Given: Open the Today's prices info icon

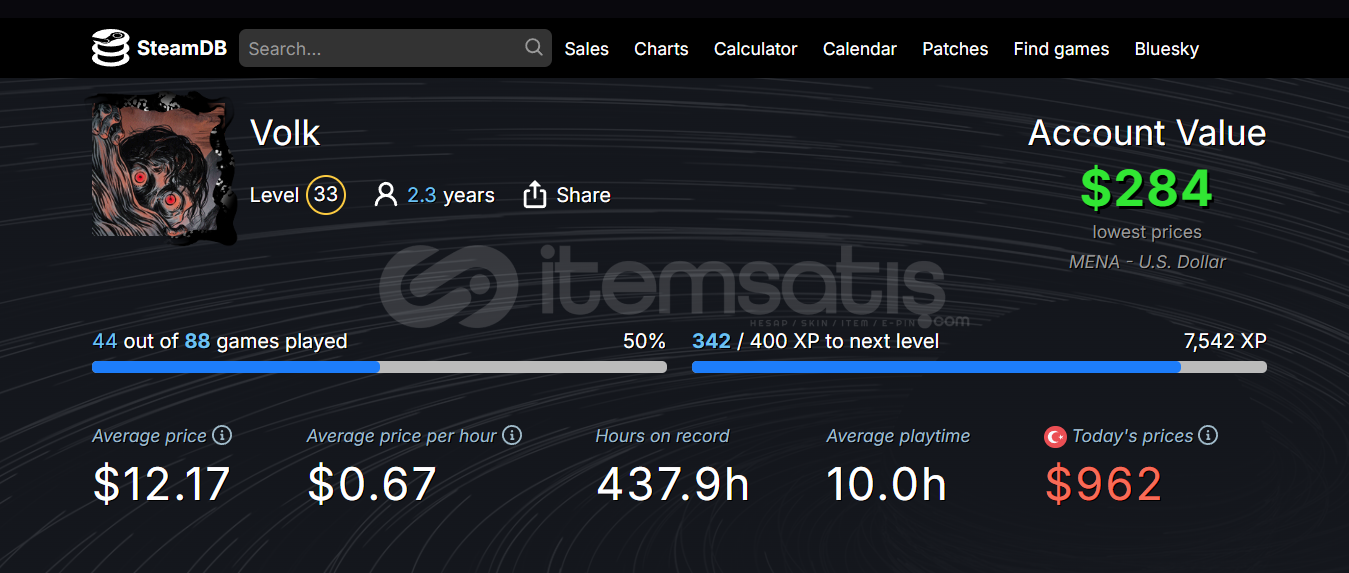Looking at the screenshot, I should (x=1208, y=435).
